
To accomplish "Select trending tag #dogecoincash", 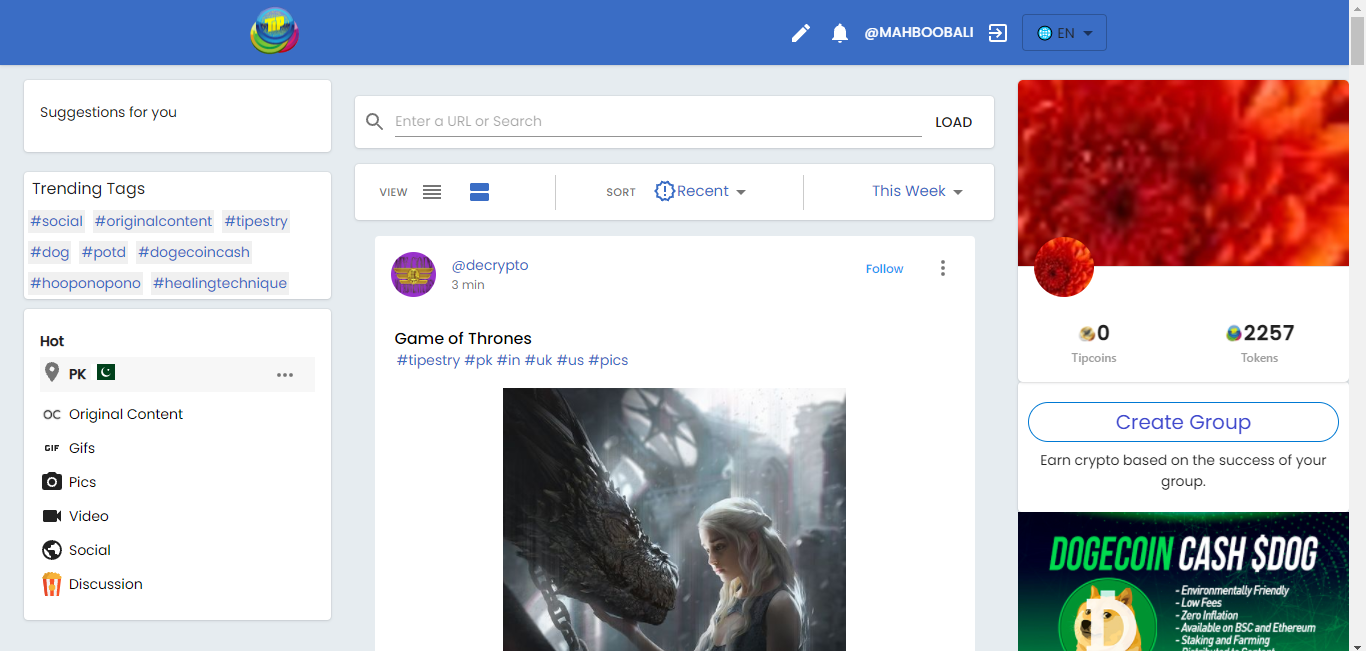I will pyautogui.click(x=194, y=252).
